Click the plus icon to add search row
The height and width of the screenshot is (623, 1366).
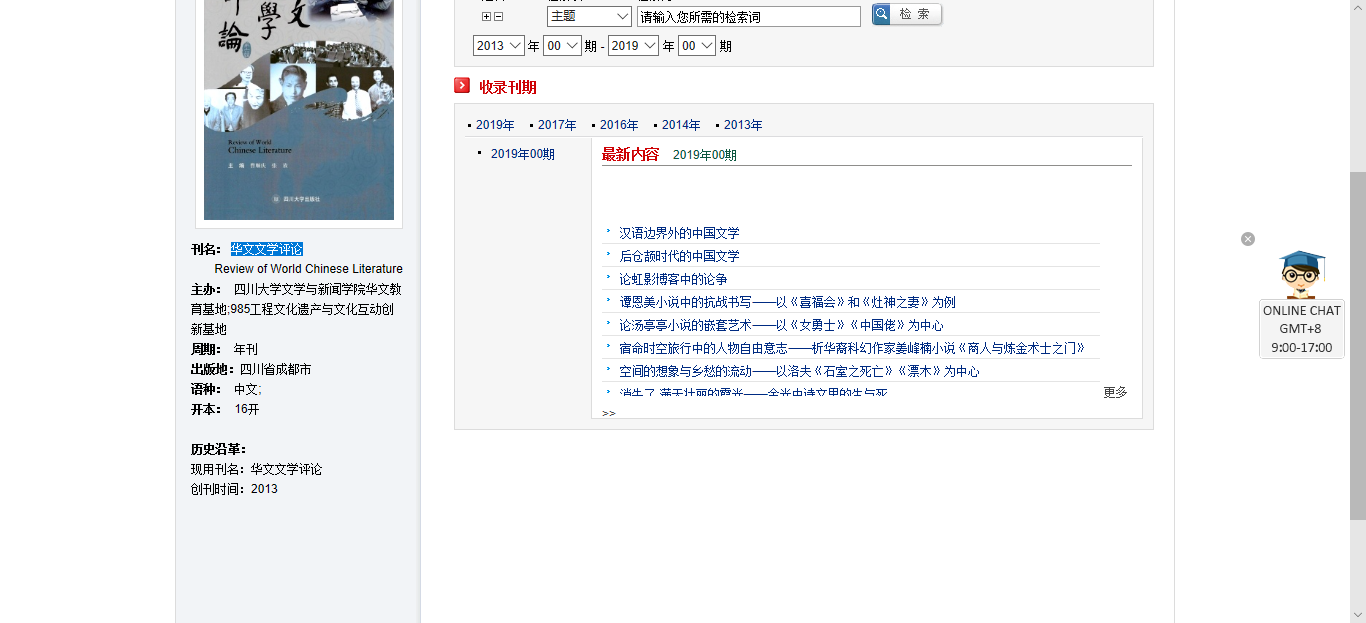pos(486,16)
